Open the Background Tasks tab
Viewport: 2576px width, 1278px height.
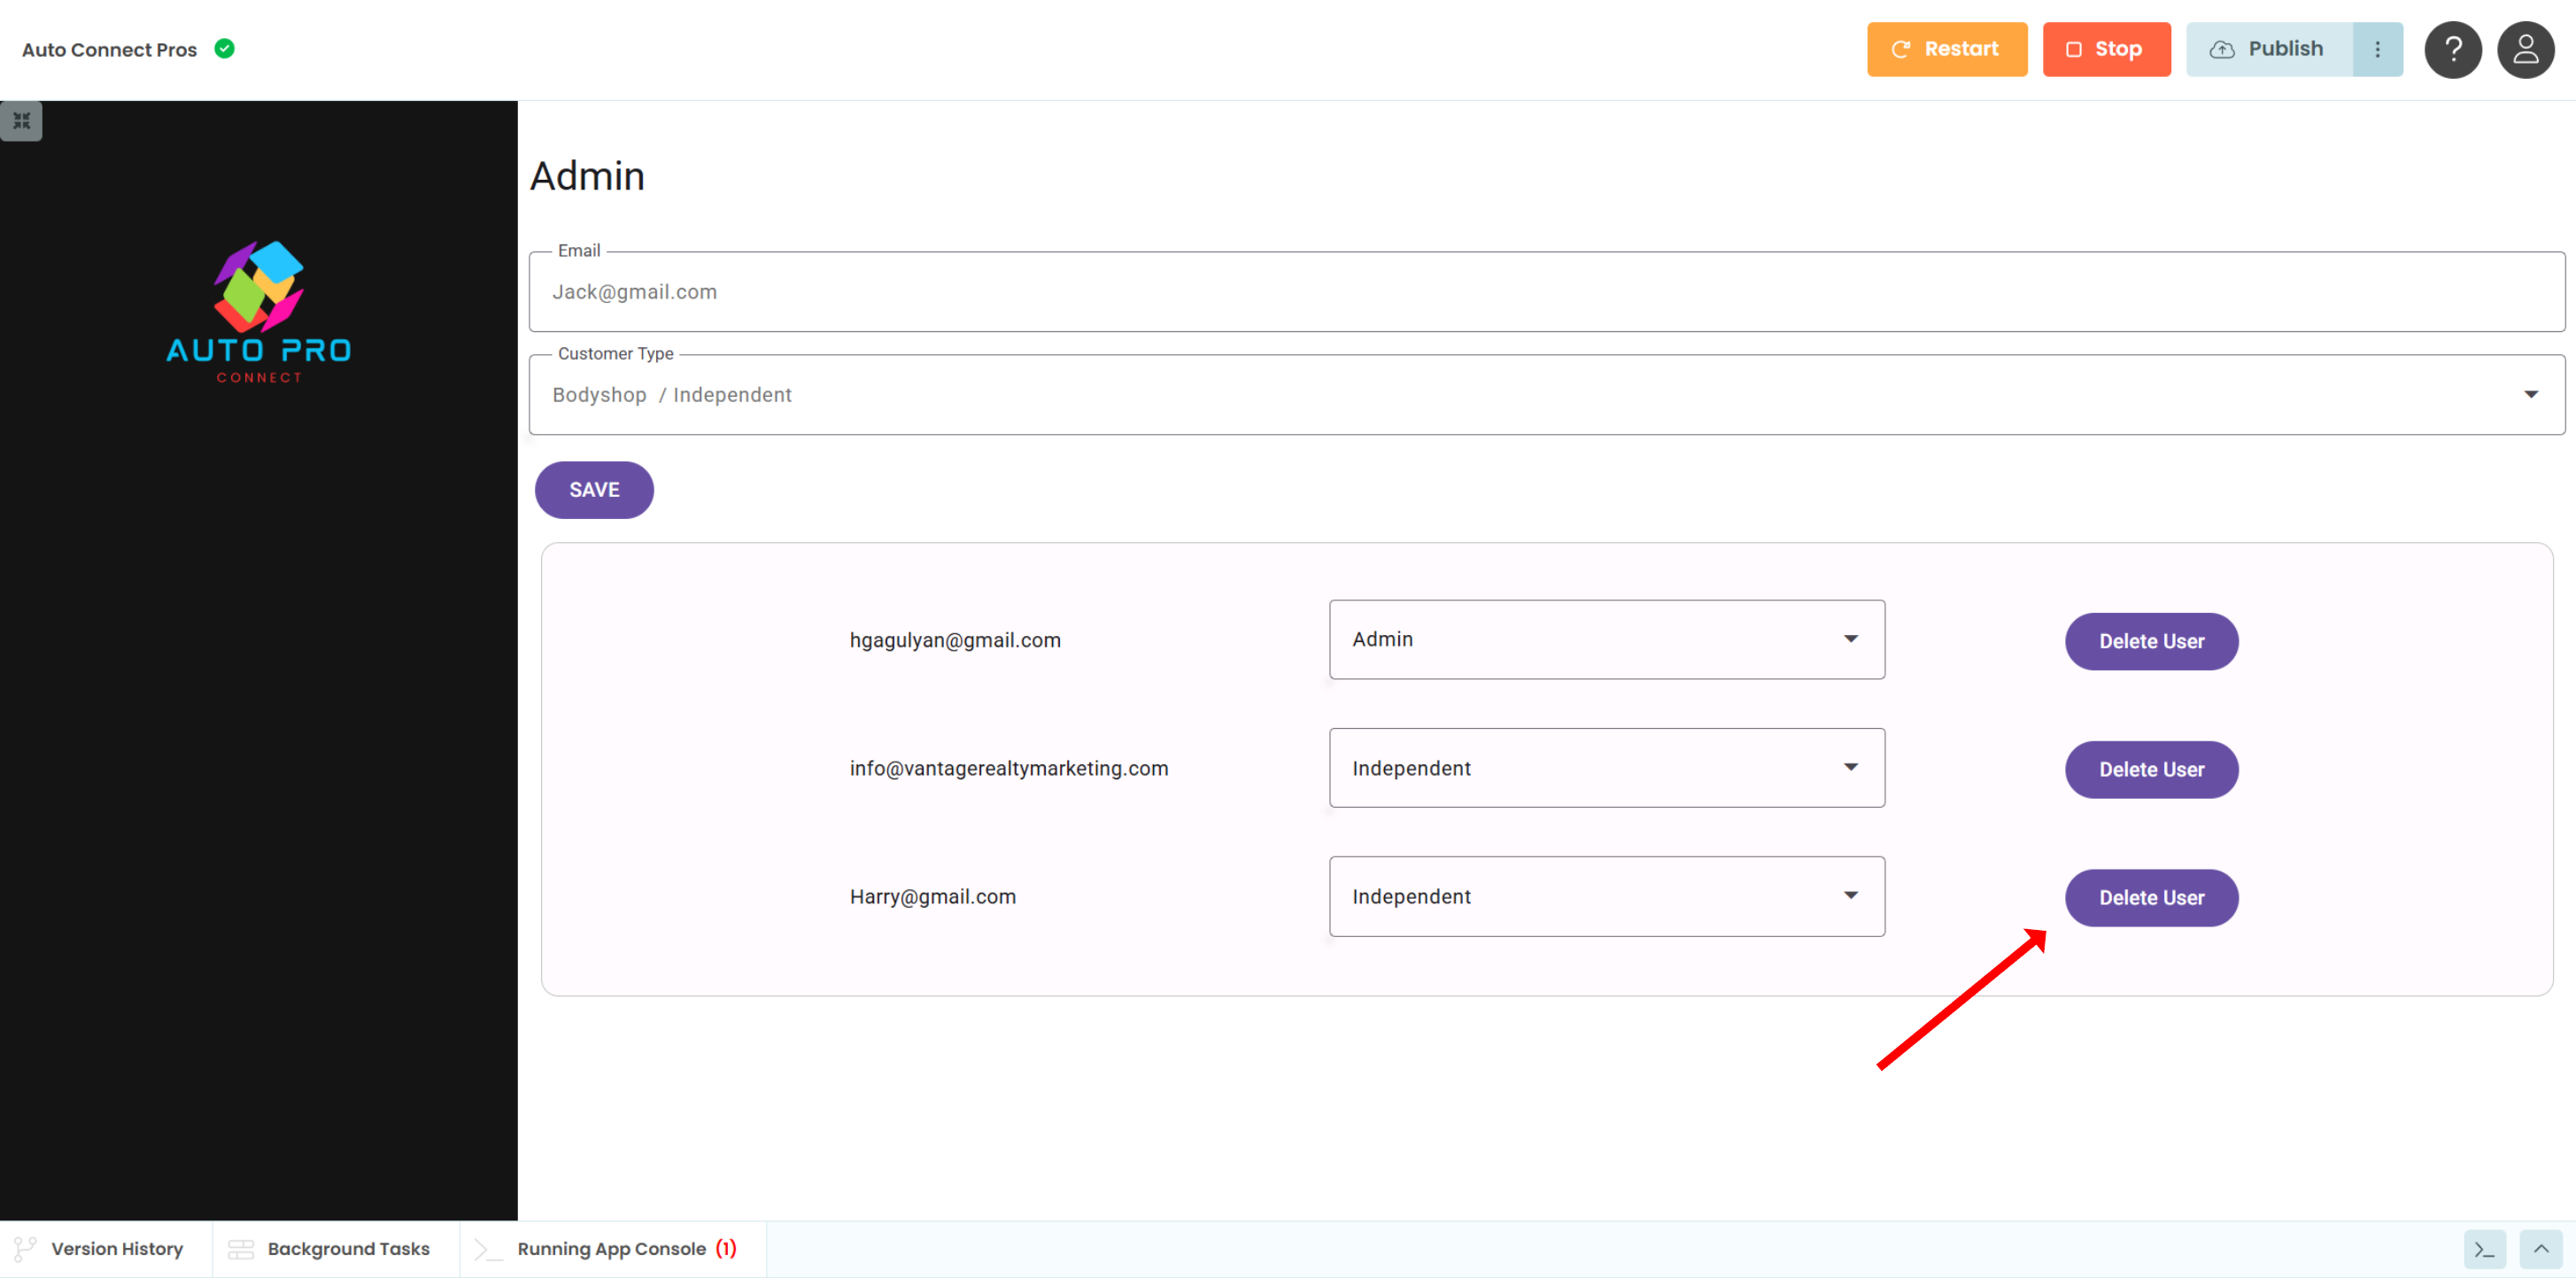click(330, 1249)
